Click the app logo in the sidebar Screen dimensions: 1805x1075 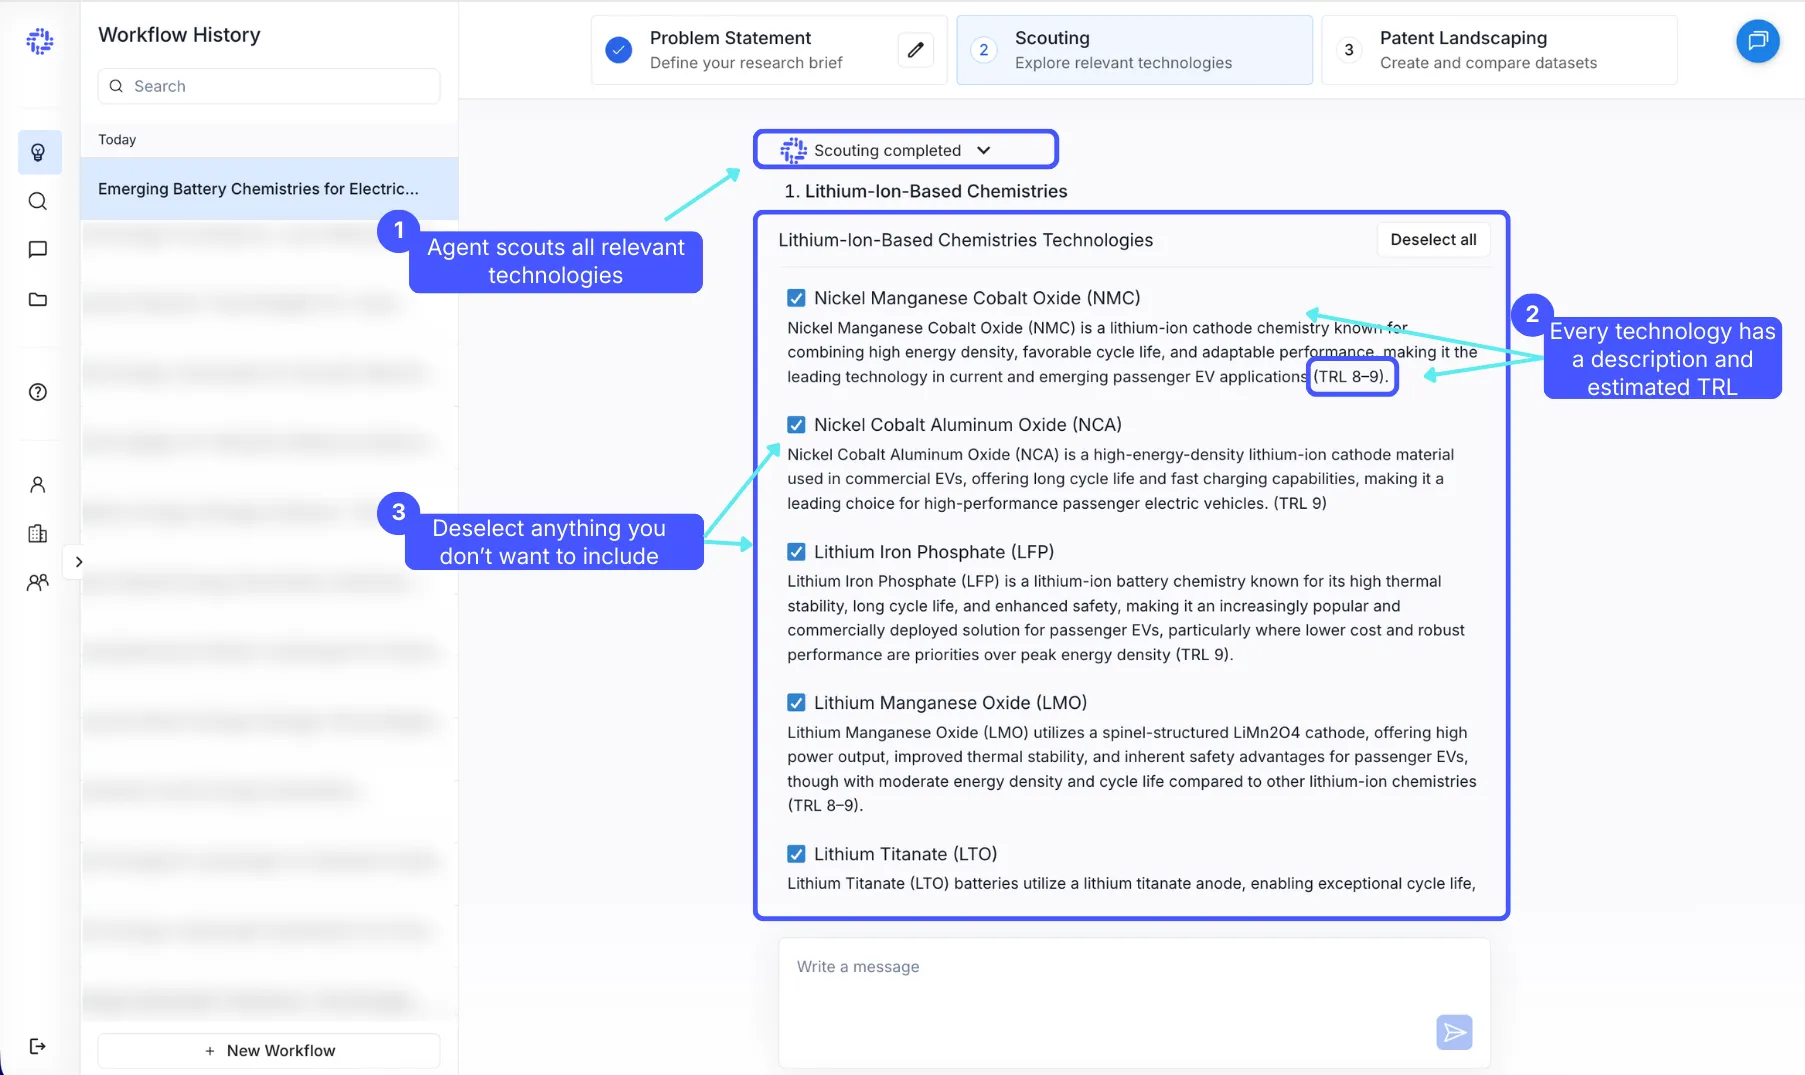[x=39, y=41]
